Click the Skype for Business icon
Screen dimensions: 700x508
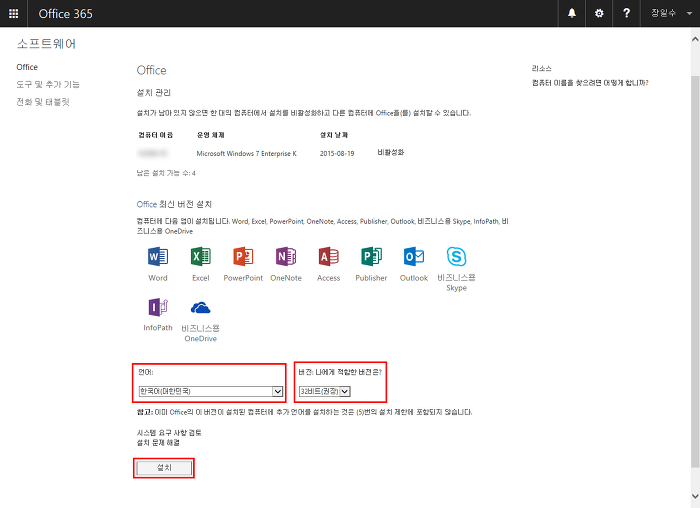point(456,256)
